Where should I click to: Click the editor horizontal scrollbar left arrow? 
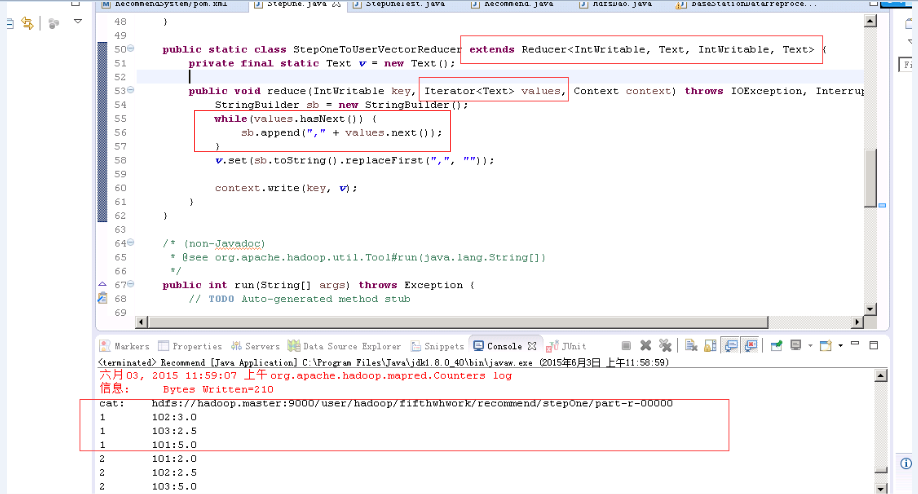point(141,322)
